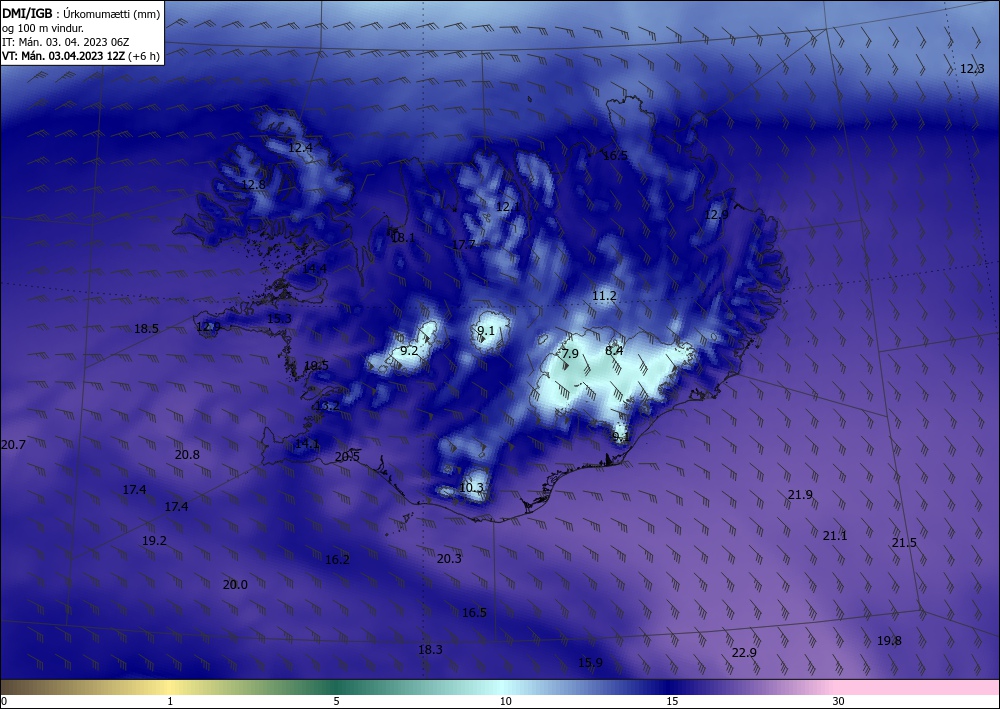Click the map value 20.7
This screenshot has width=1000, height=709.
13,444
